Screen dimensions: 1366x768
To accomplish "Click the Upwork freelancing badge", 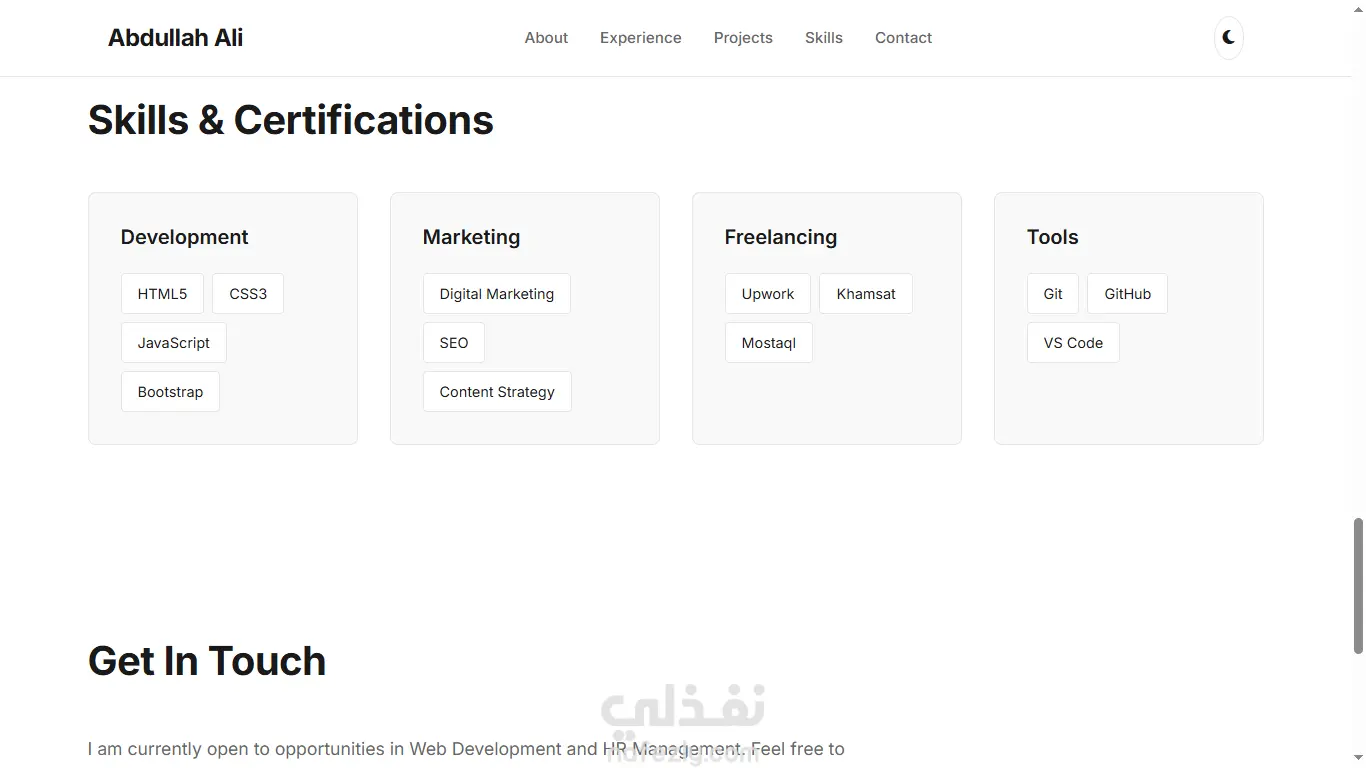I will tap(768, 294).
